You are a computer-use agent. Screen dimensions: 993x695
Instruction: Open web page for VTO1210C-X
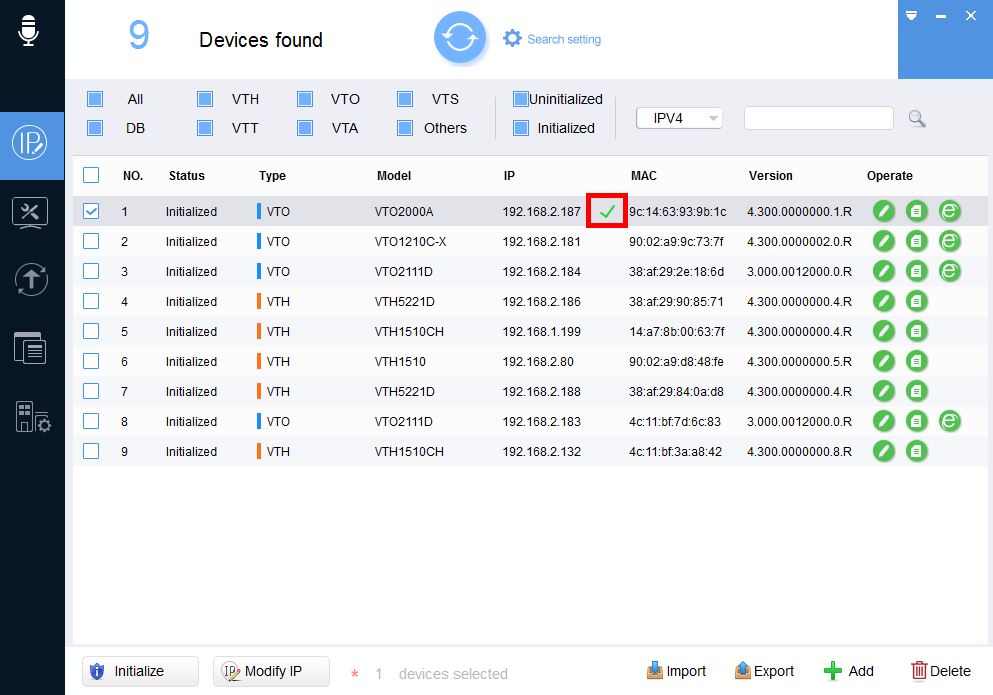[x=949, y=241]
